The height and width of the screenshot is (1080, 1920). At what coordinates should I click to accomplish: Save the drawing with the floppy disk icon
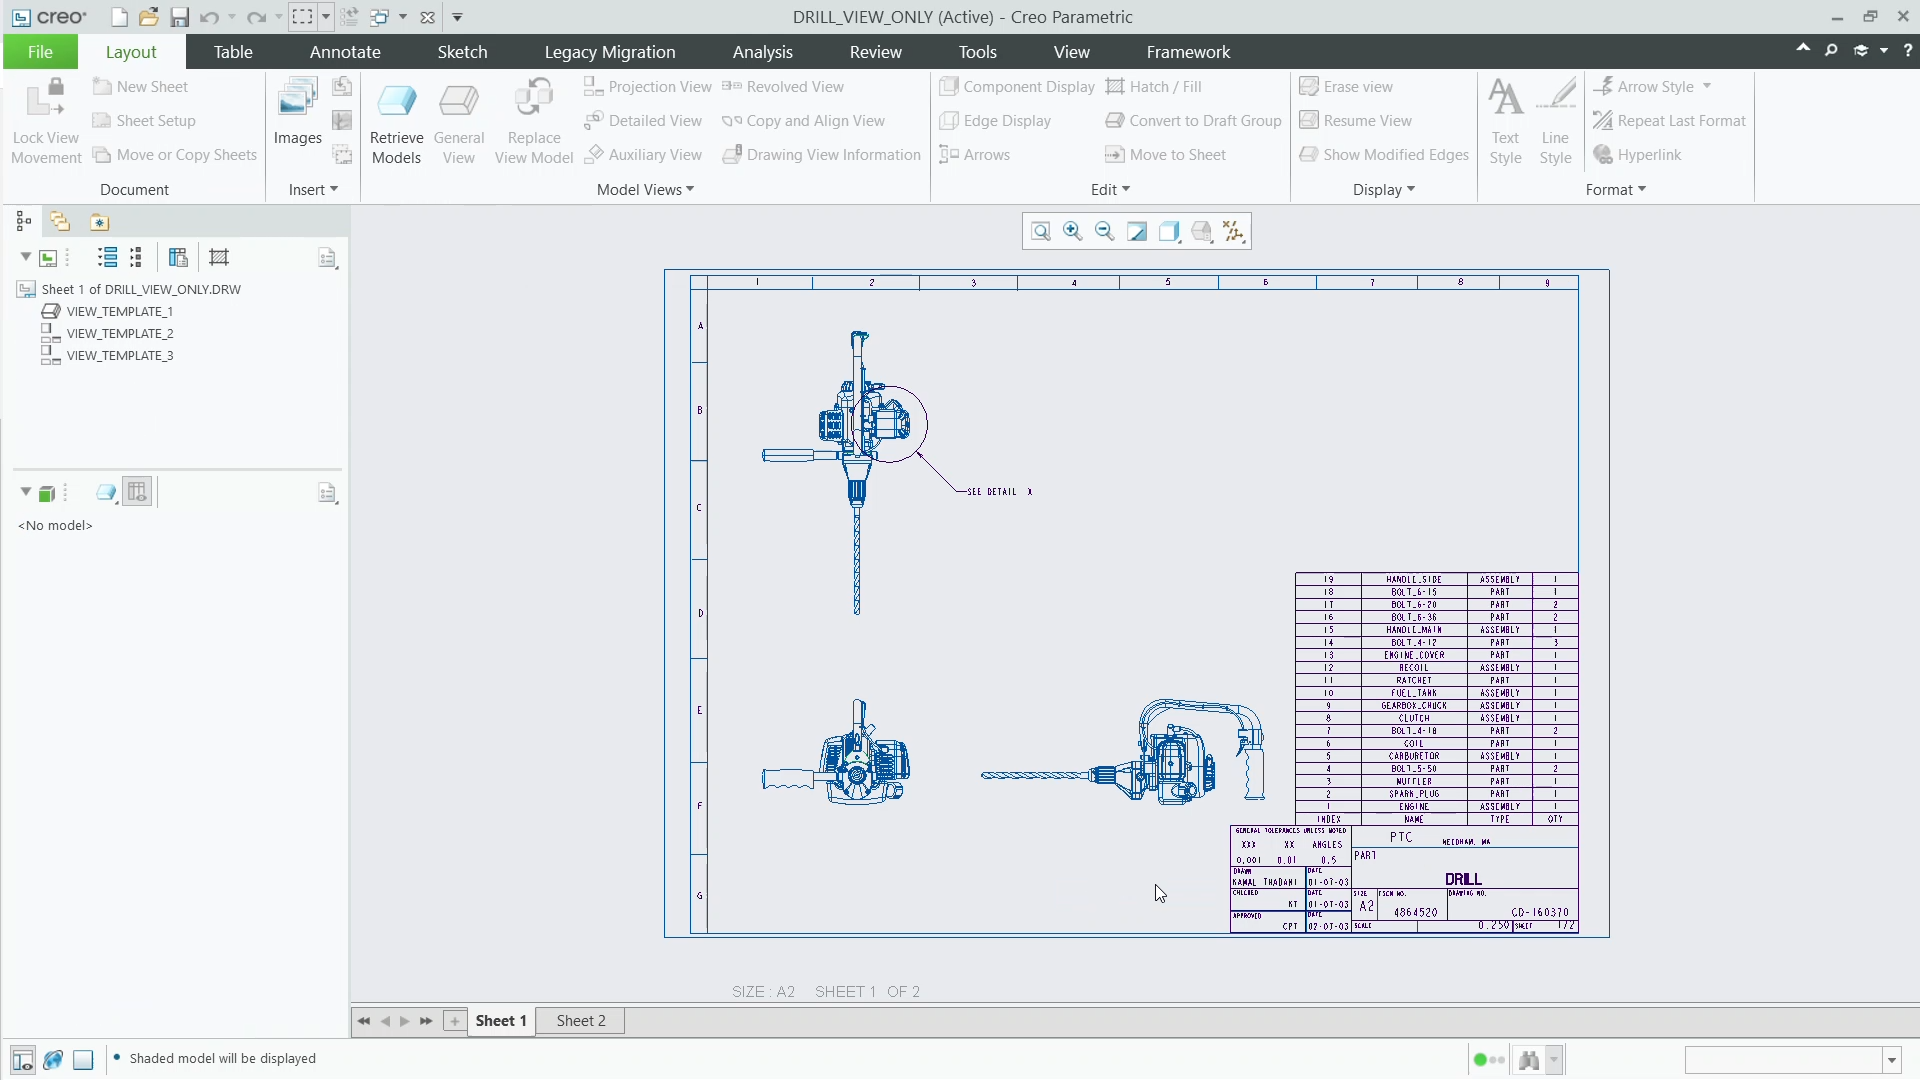(179, 17)
